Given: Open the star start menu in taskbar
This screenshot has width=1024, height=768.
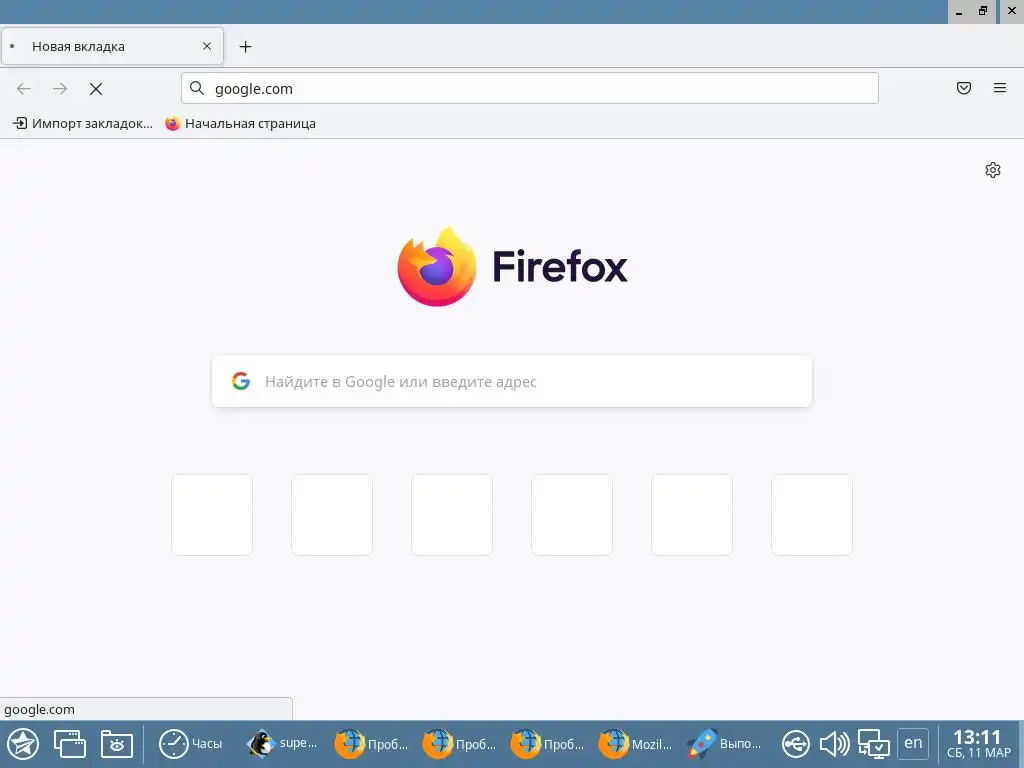Looking at the screenshot, I should click(23, 744).
